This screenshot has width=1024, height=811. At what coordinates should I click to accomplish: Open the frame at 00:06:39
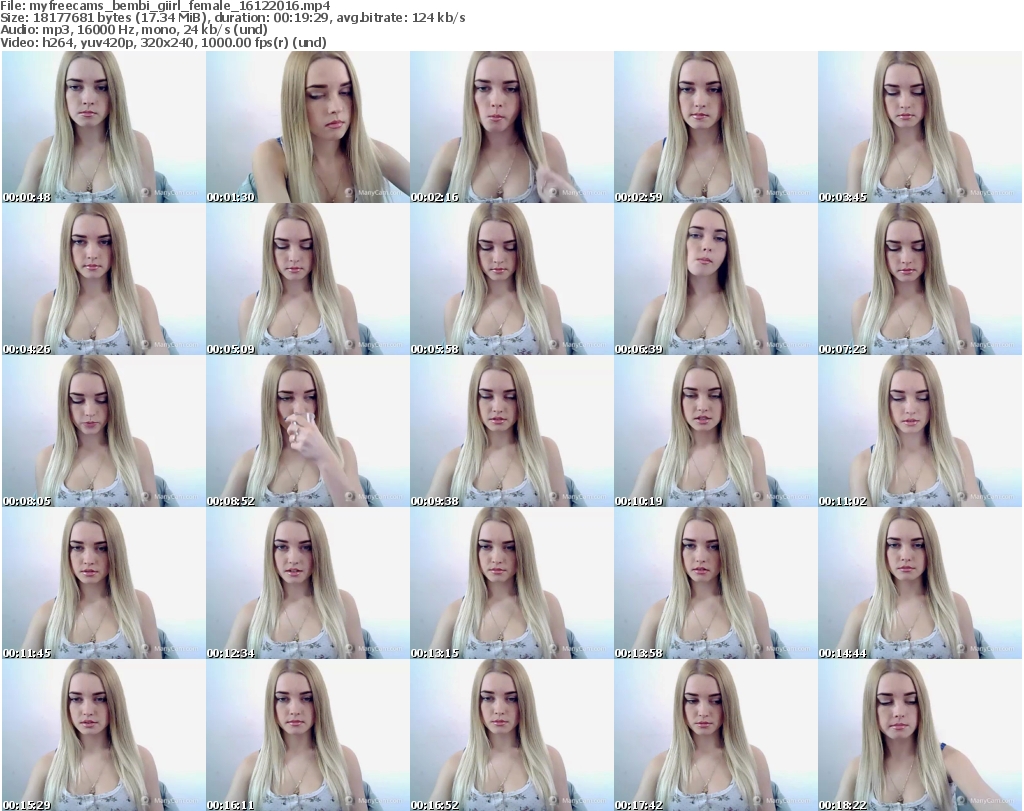tap(715, 279)
